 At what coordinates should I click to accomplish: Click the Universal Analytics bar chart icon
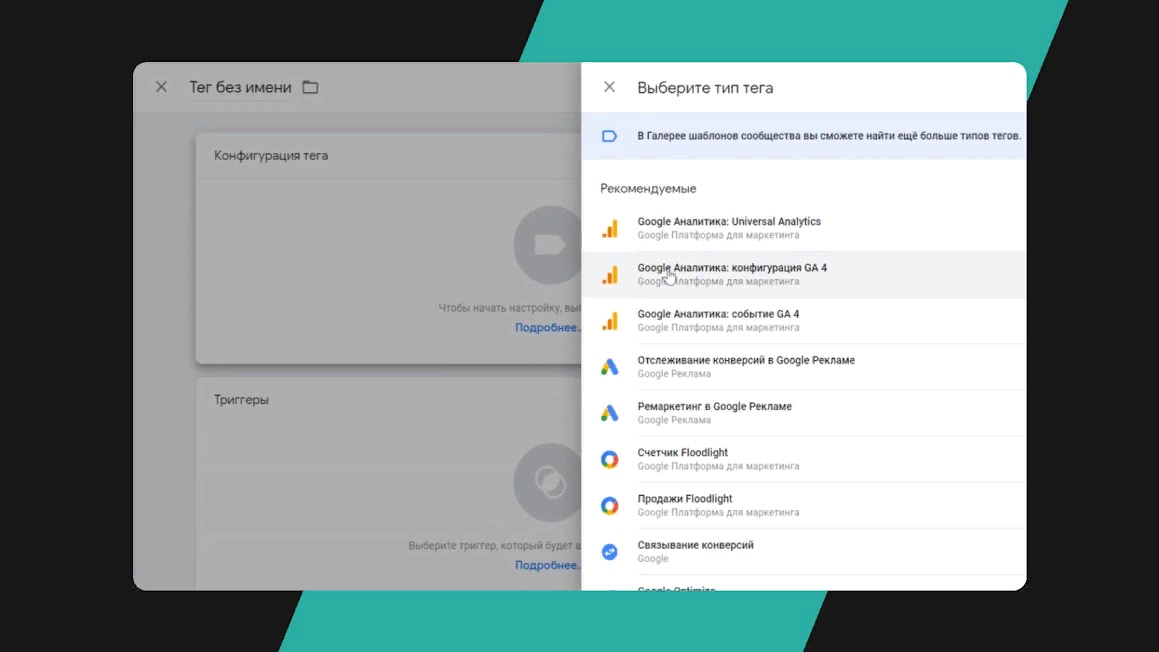pyautogui.click(x=610, y=228)
